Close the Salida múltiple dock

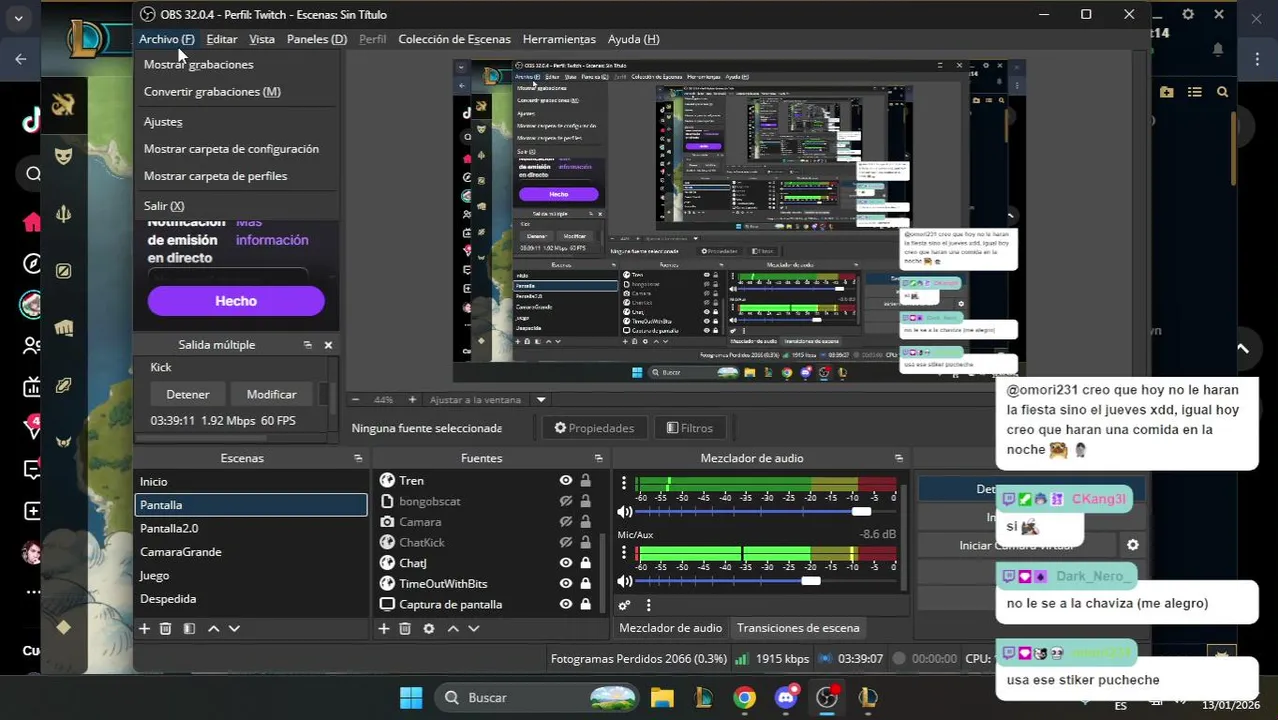(x=328, y=345)
